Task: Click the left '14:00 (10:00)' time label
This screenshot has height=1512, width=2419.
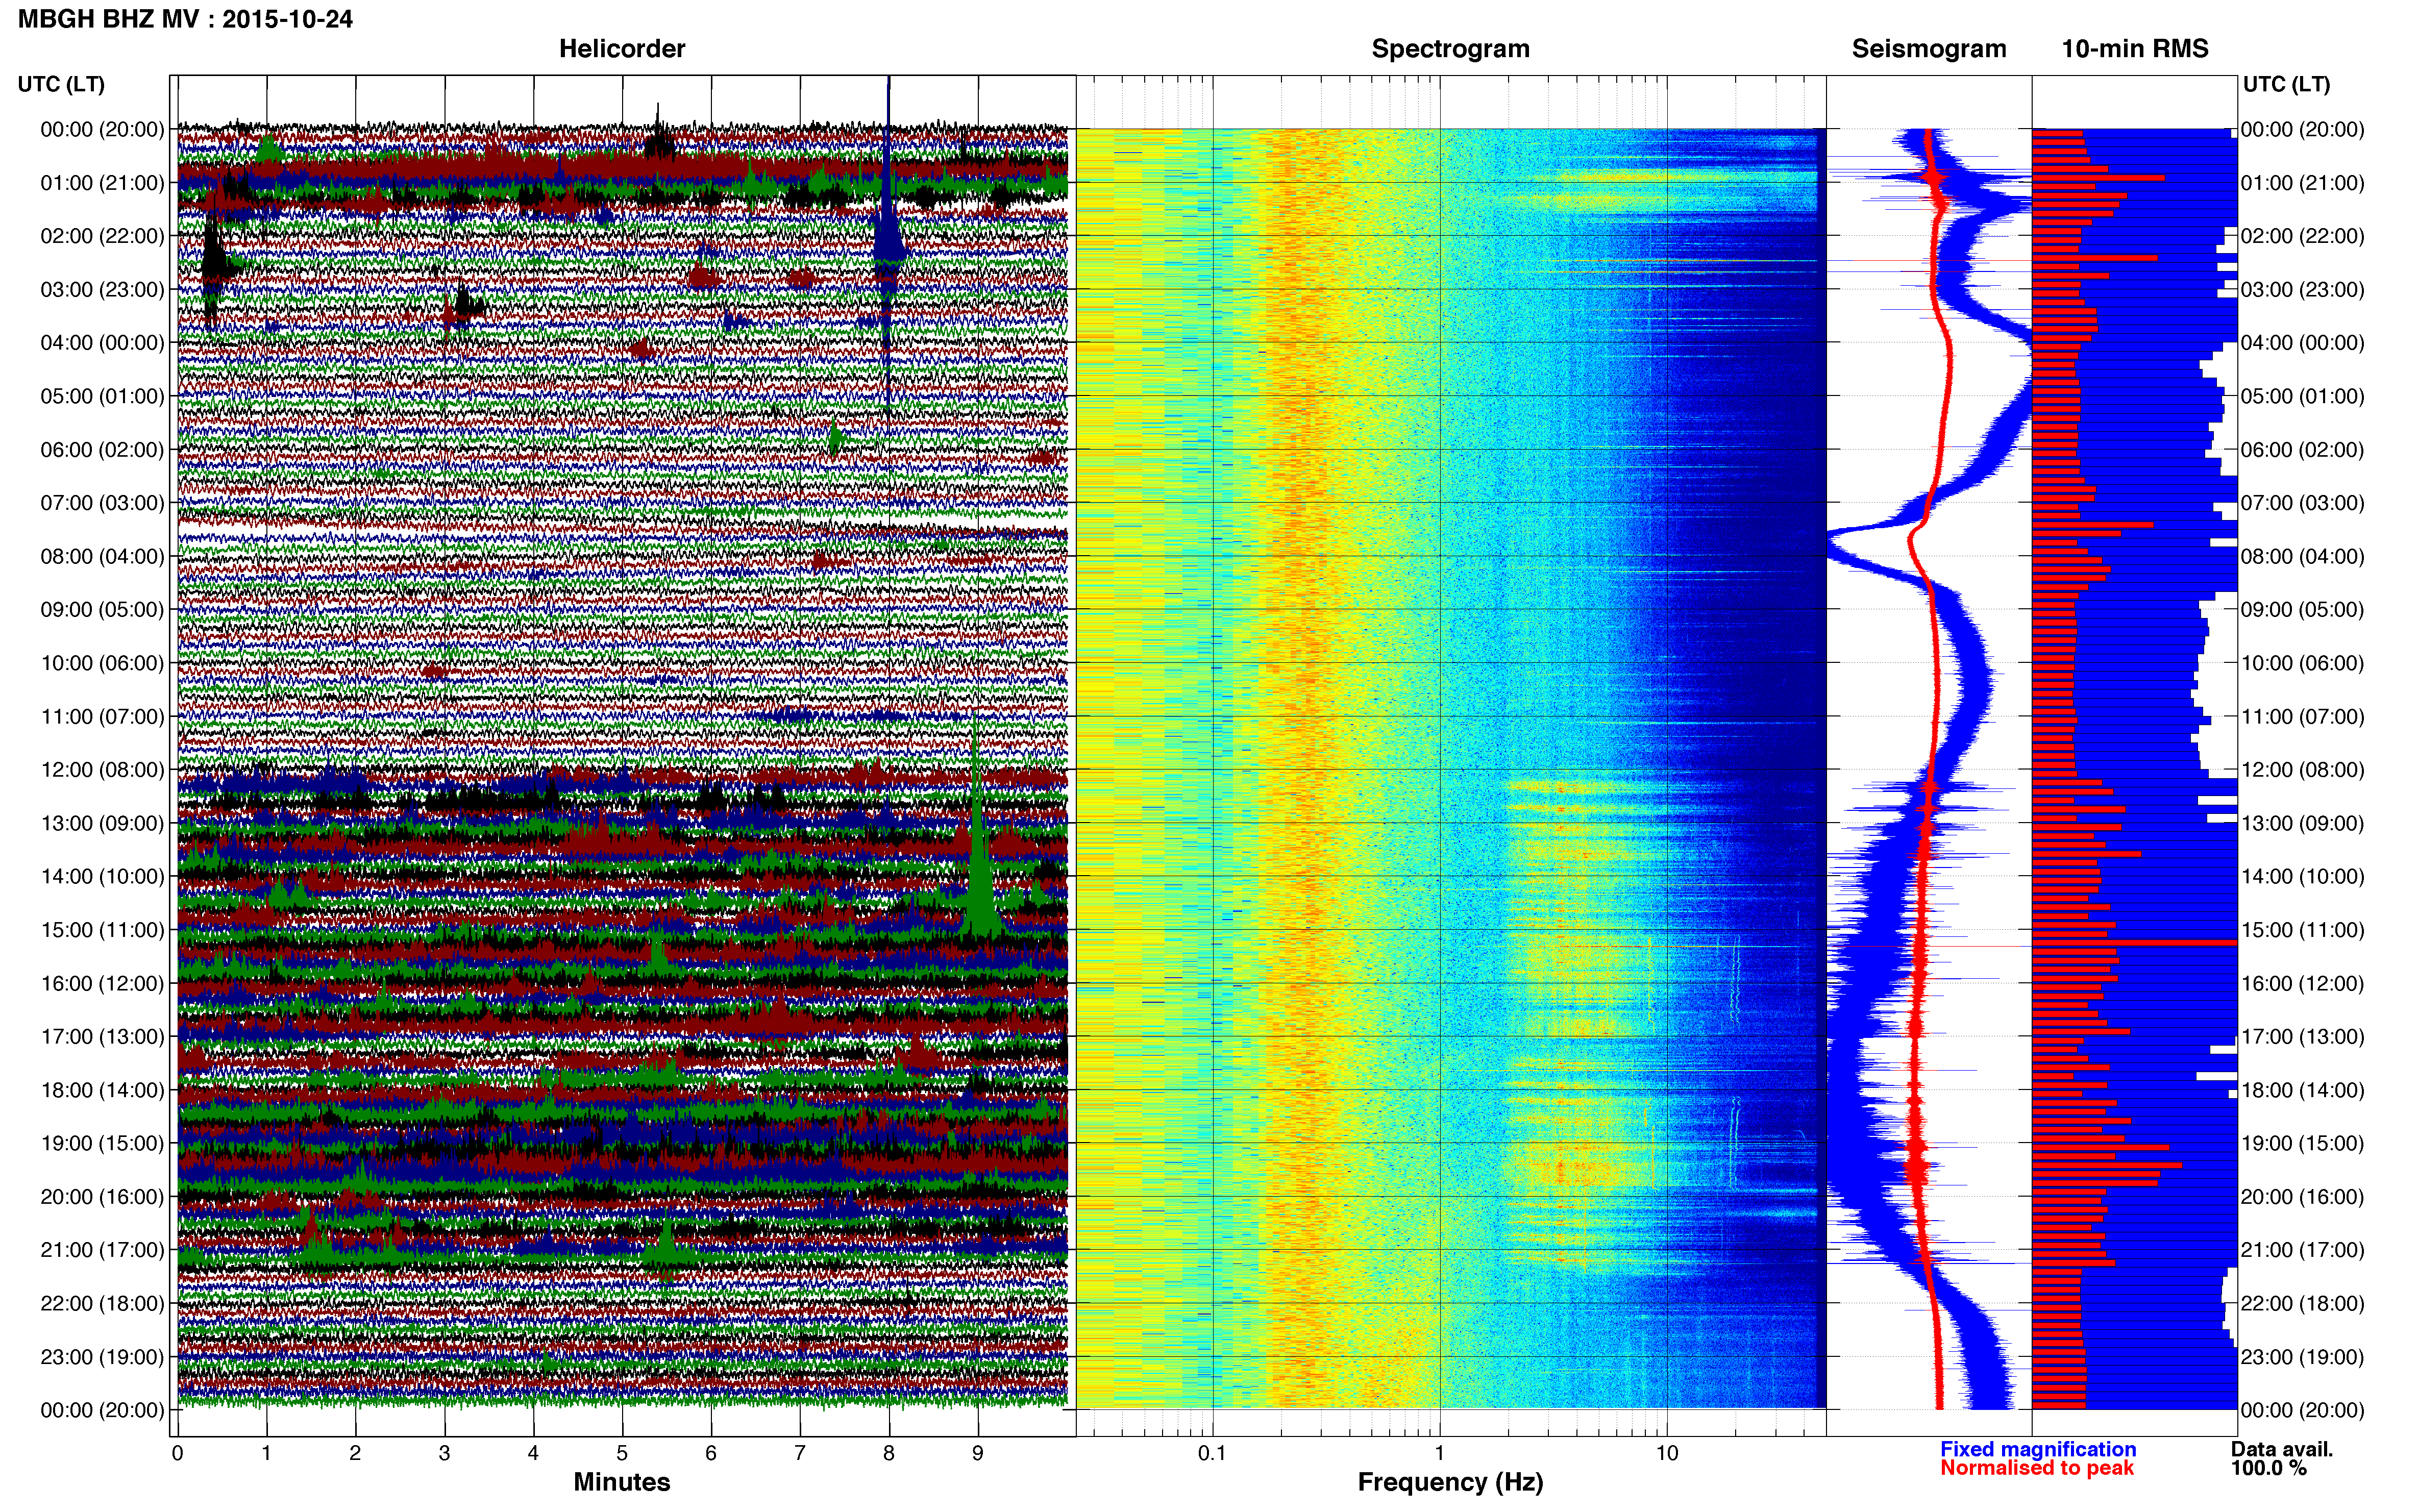Action: [102, 877]
